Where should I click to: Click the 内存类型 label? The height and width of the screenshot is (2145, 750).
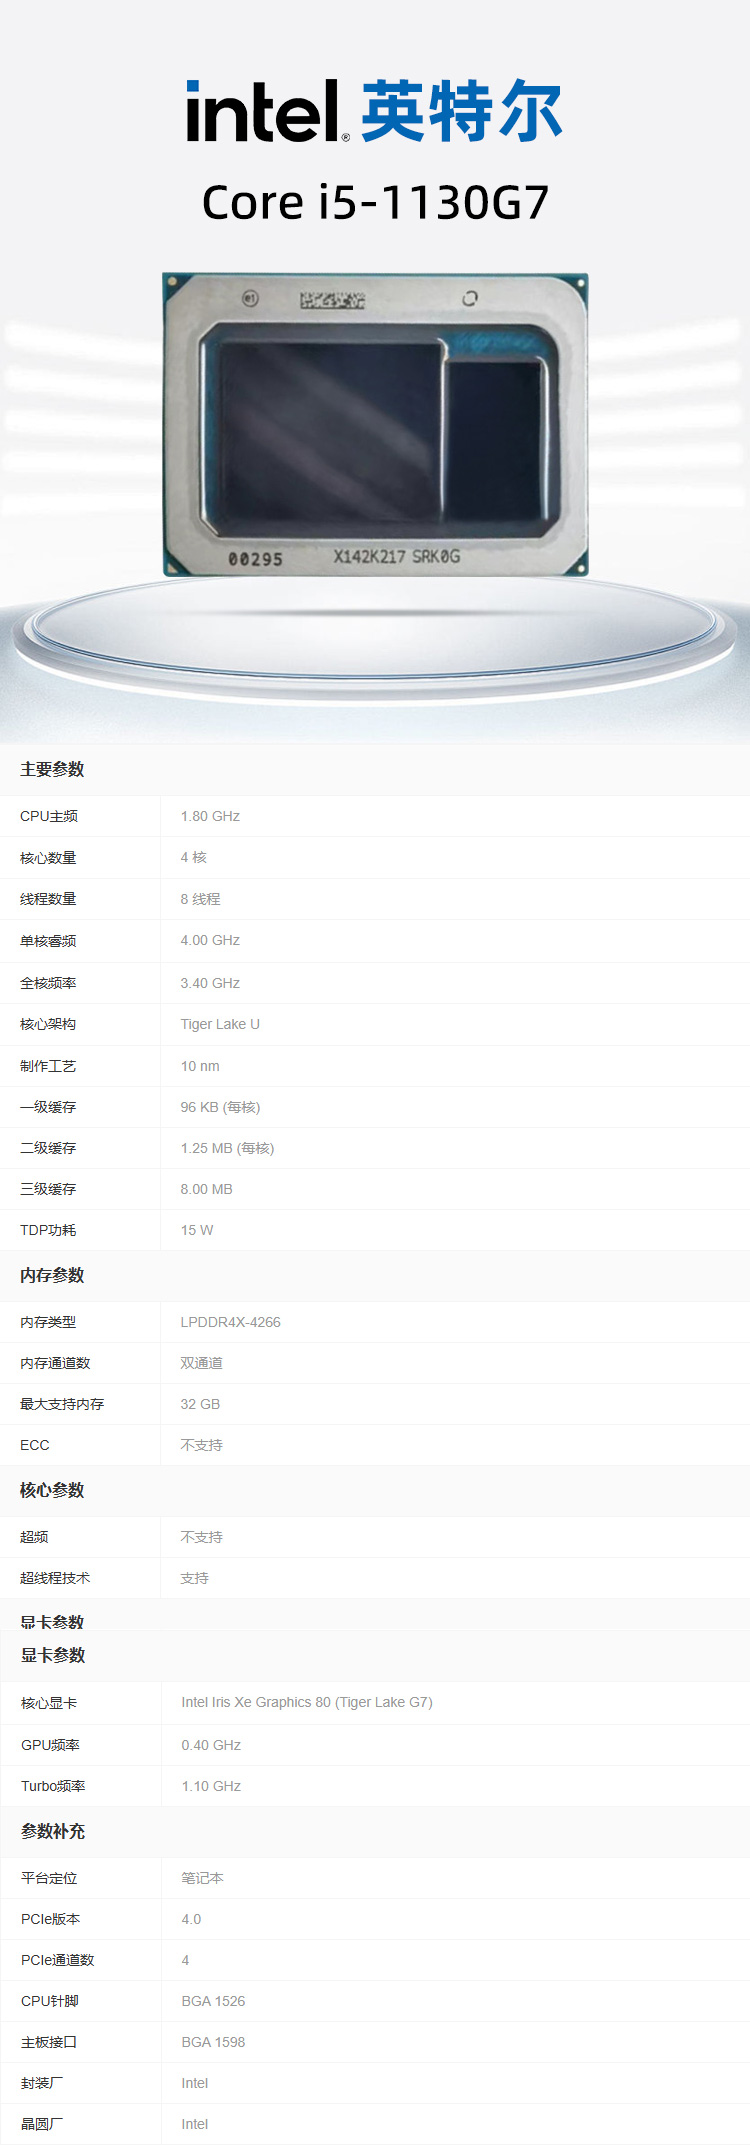click(x=48, y=1322)
